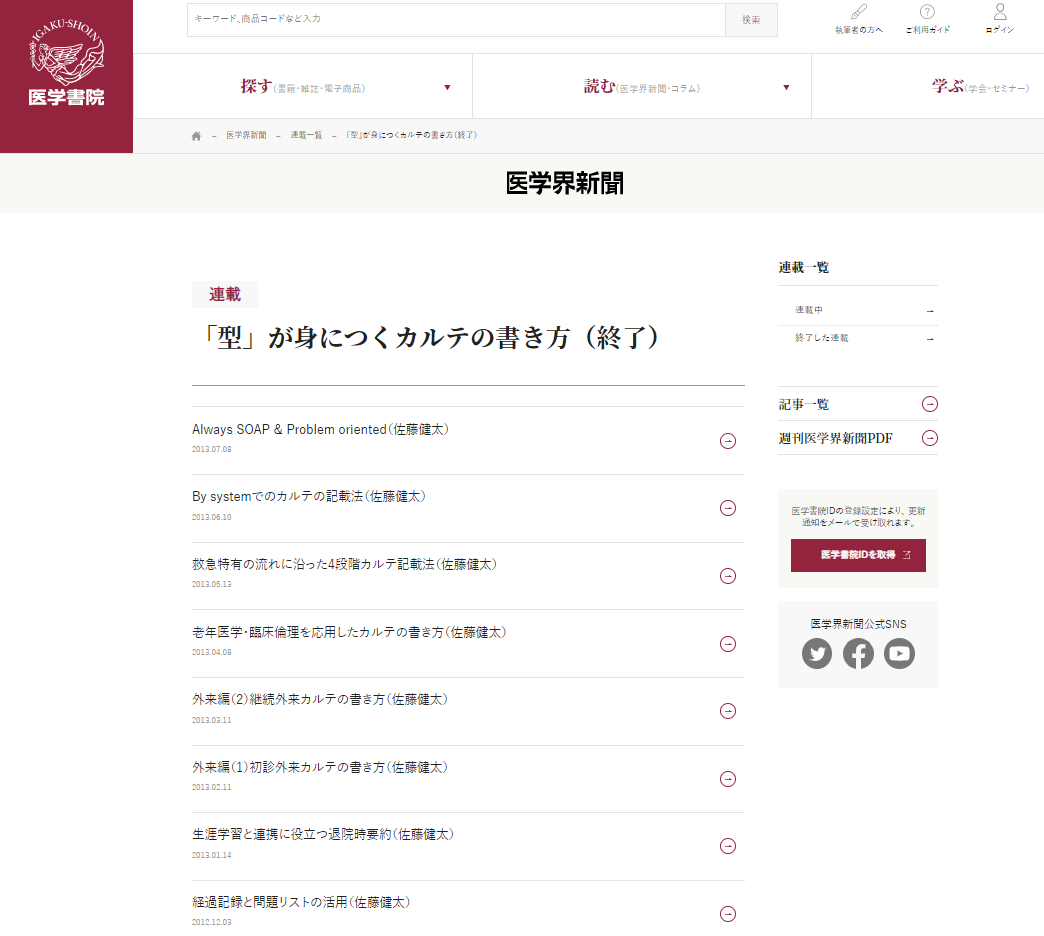Screen dimensions: 1044x936
Task: Open 医学界新聞 breadcrumb link
Action: [x=246, y=136]
